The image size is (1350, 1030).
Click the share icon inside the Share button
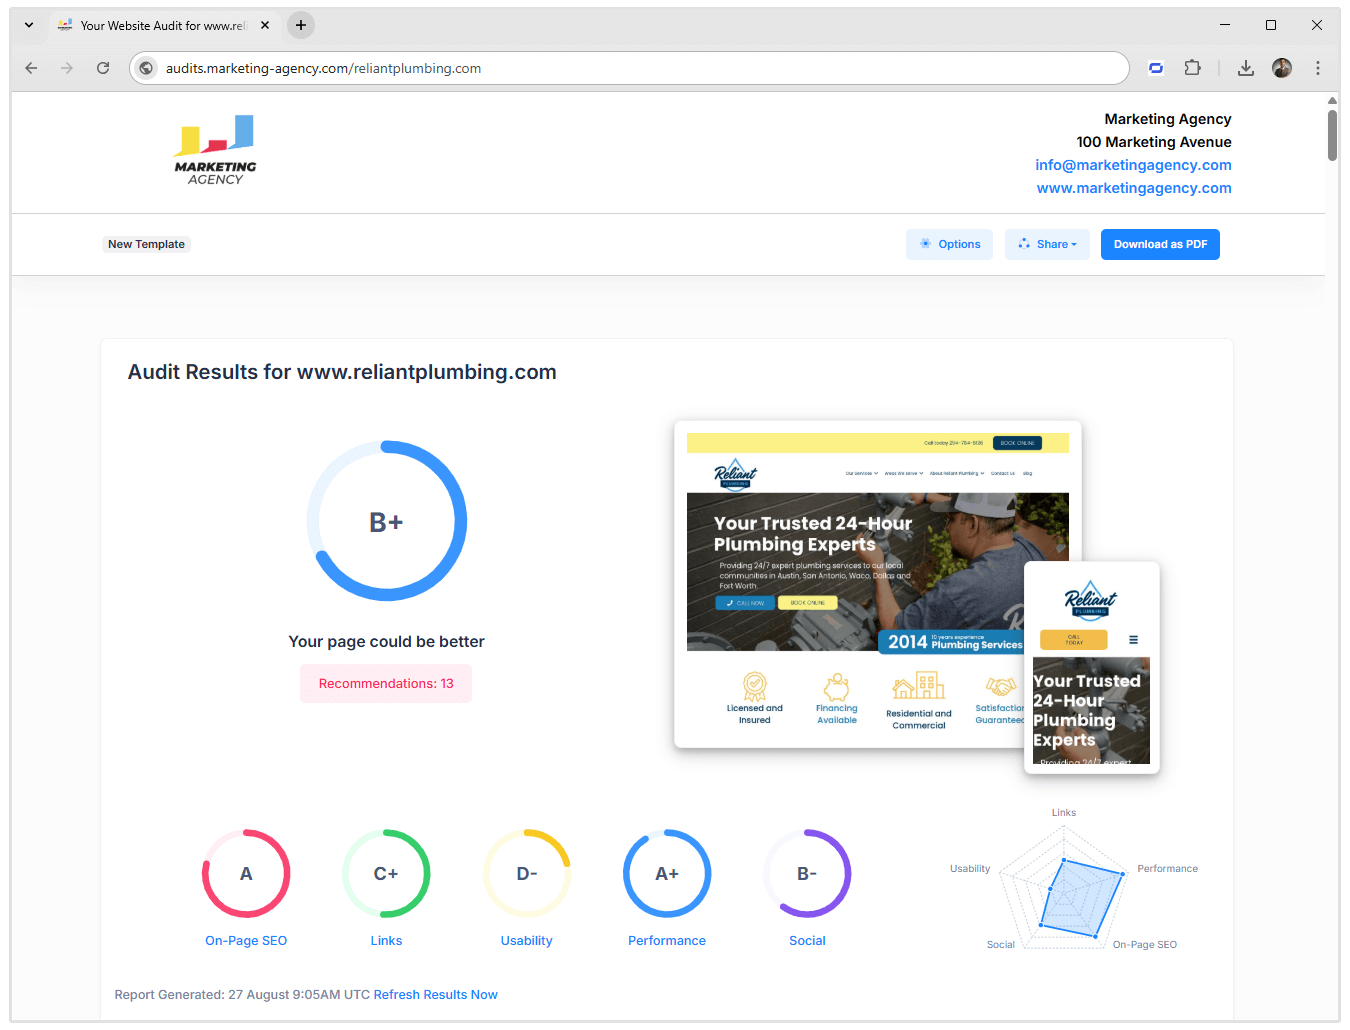click(x=1024, y=243)
